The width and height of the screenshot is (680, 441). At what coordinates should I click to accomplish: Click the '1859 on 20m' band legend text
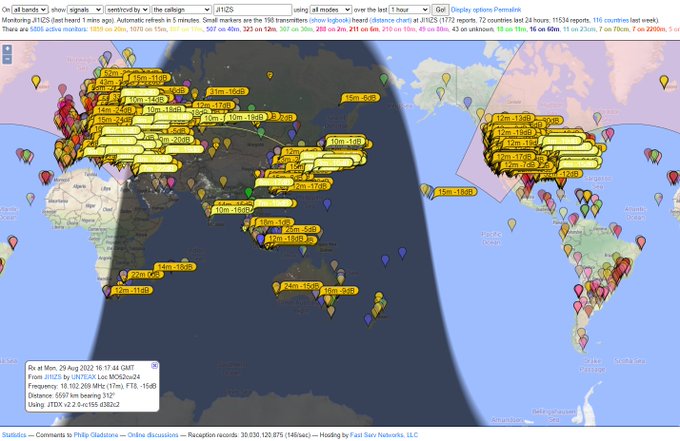107,29
